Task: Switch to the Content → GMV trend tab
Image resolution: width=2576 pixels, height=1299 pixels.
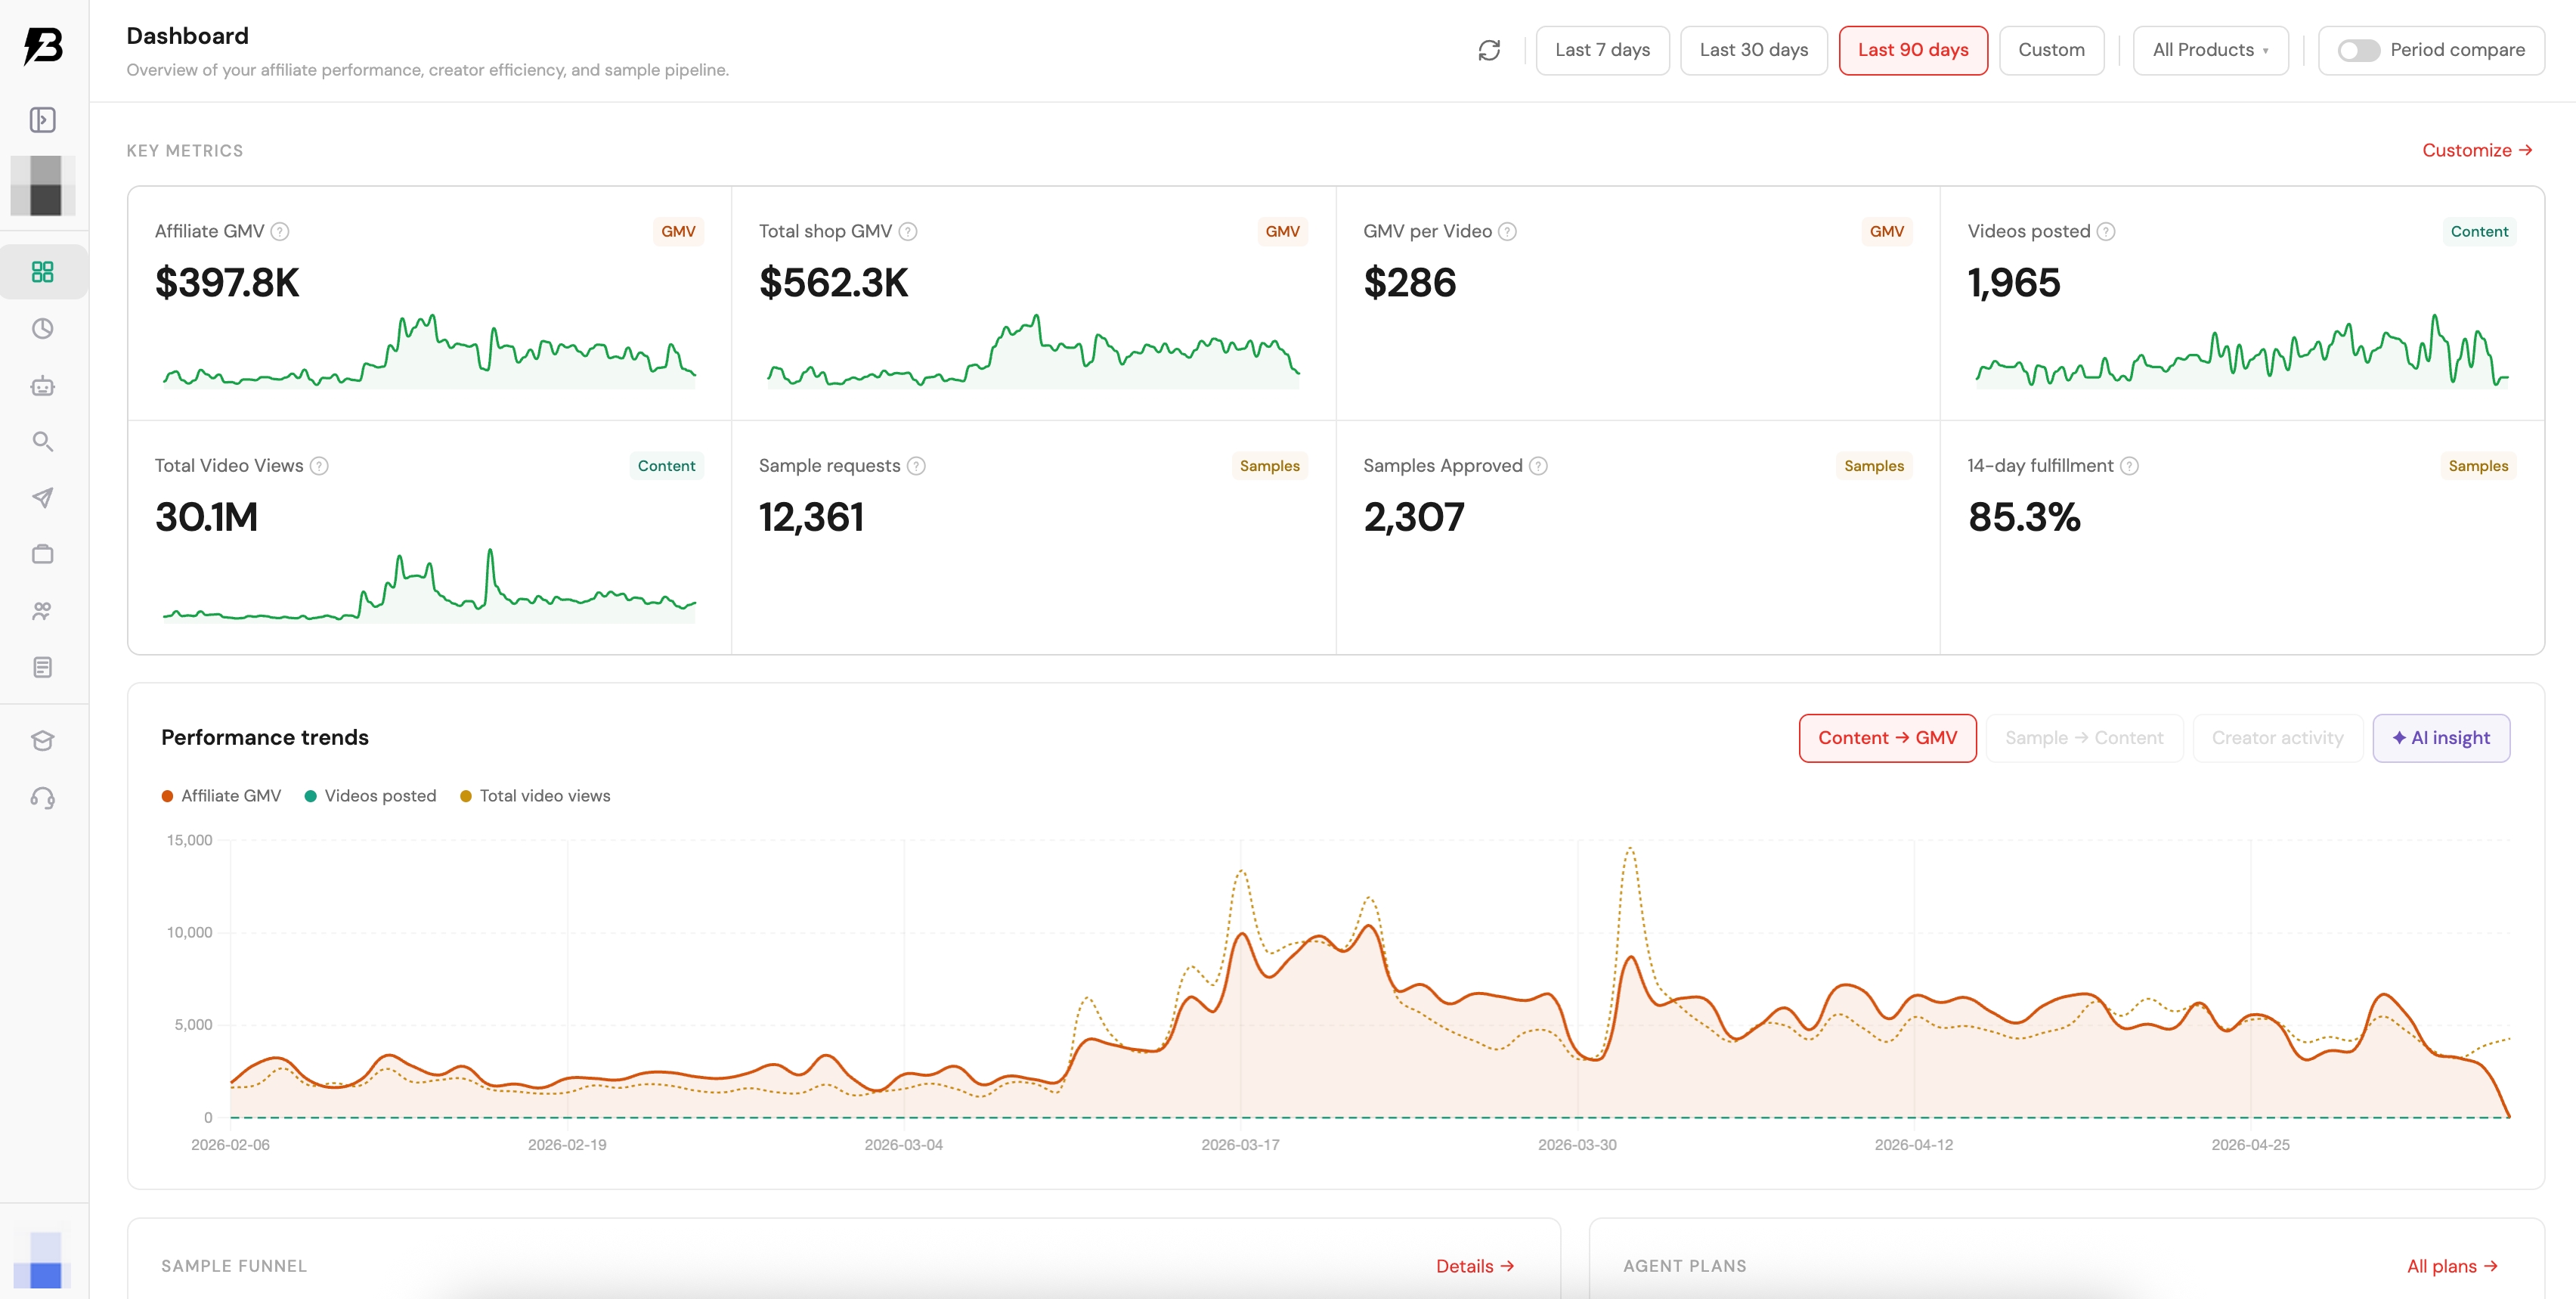Action: (1888, 738)
